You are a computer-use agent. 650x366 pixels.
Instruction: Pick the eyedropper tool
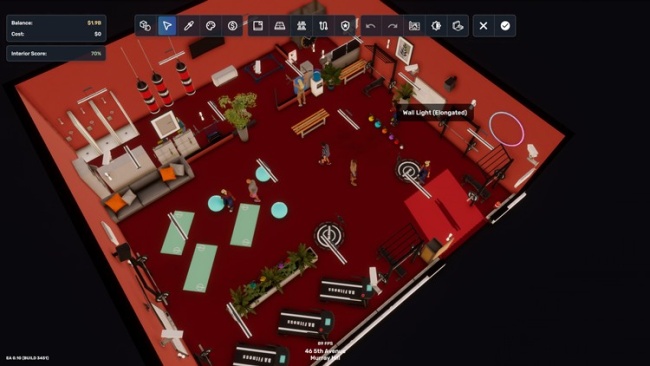pos(189,26)
